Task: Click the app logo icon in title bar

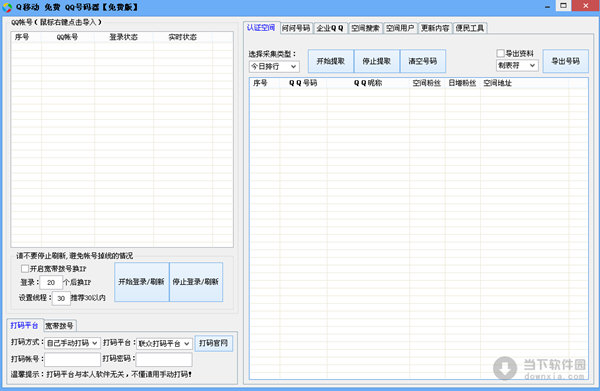Action: click(x=7, y=7)
